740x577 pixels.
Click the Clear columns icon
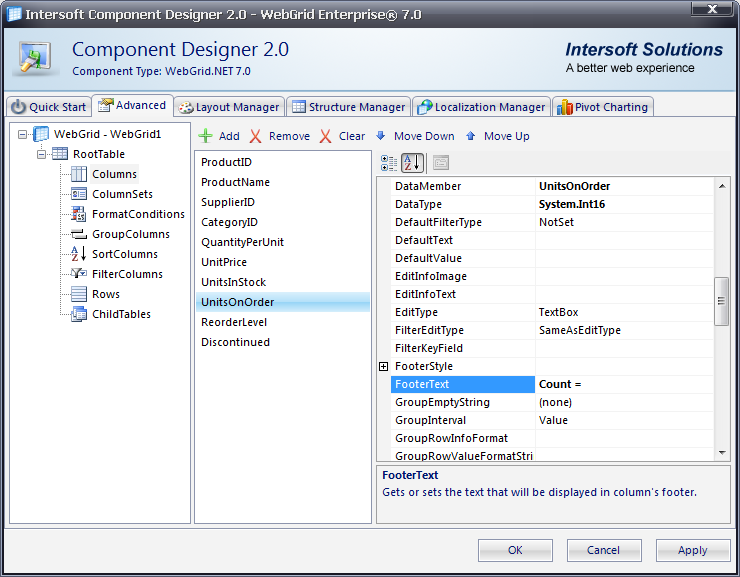326,136
